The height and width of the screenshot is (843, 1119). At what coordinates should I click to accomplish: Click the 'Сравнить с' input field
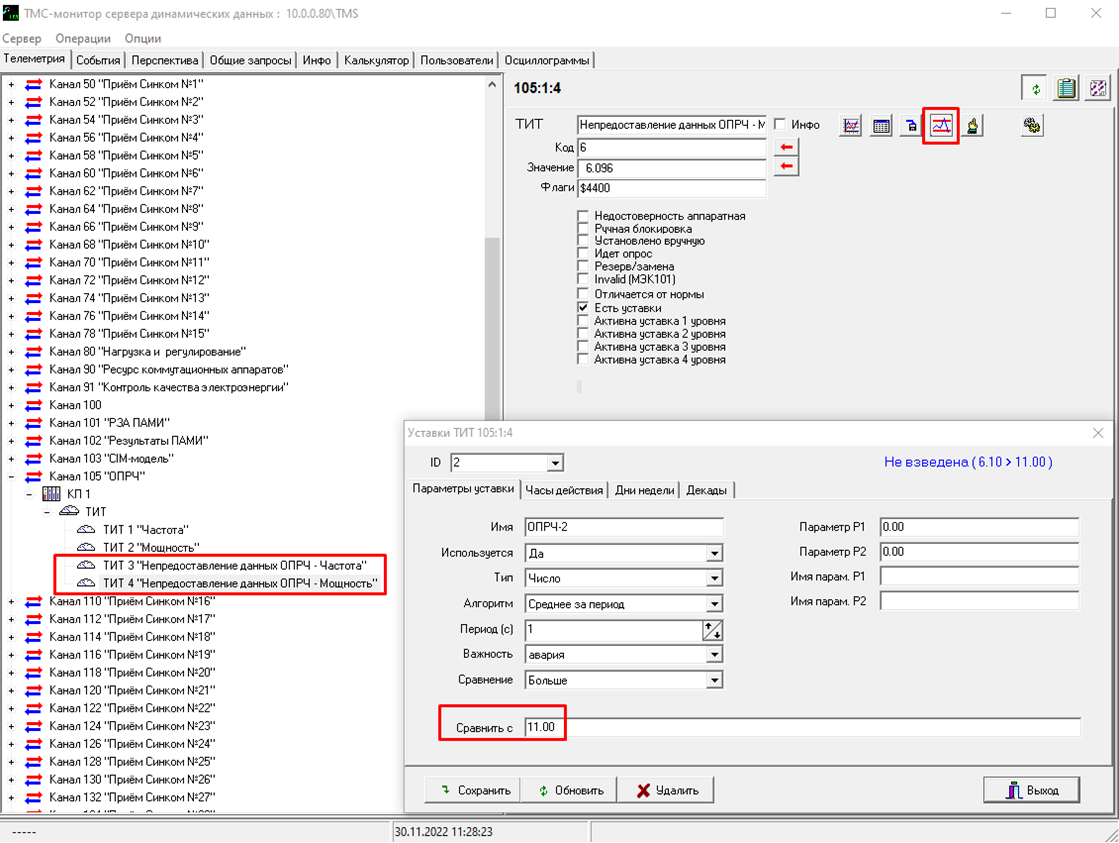(x=800, y=727)
